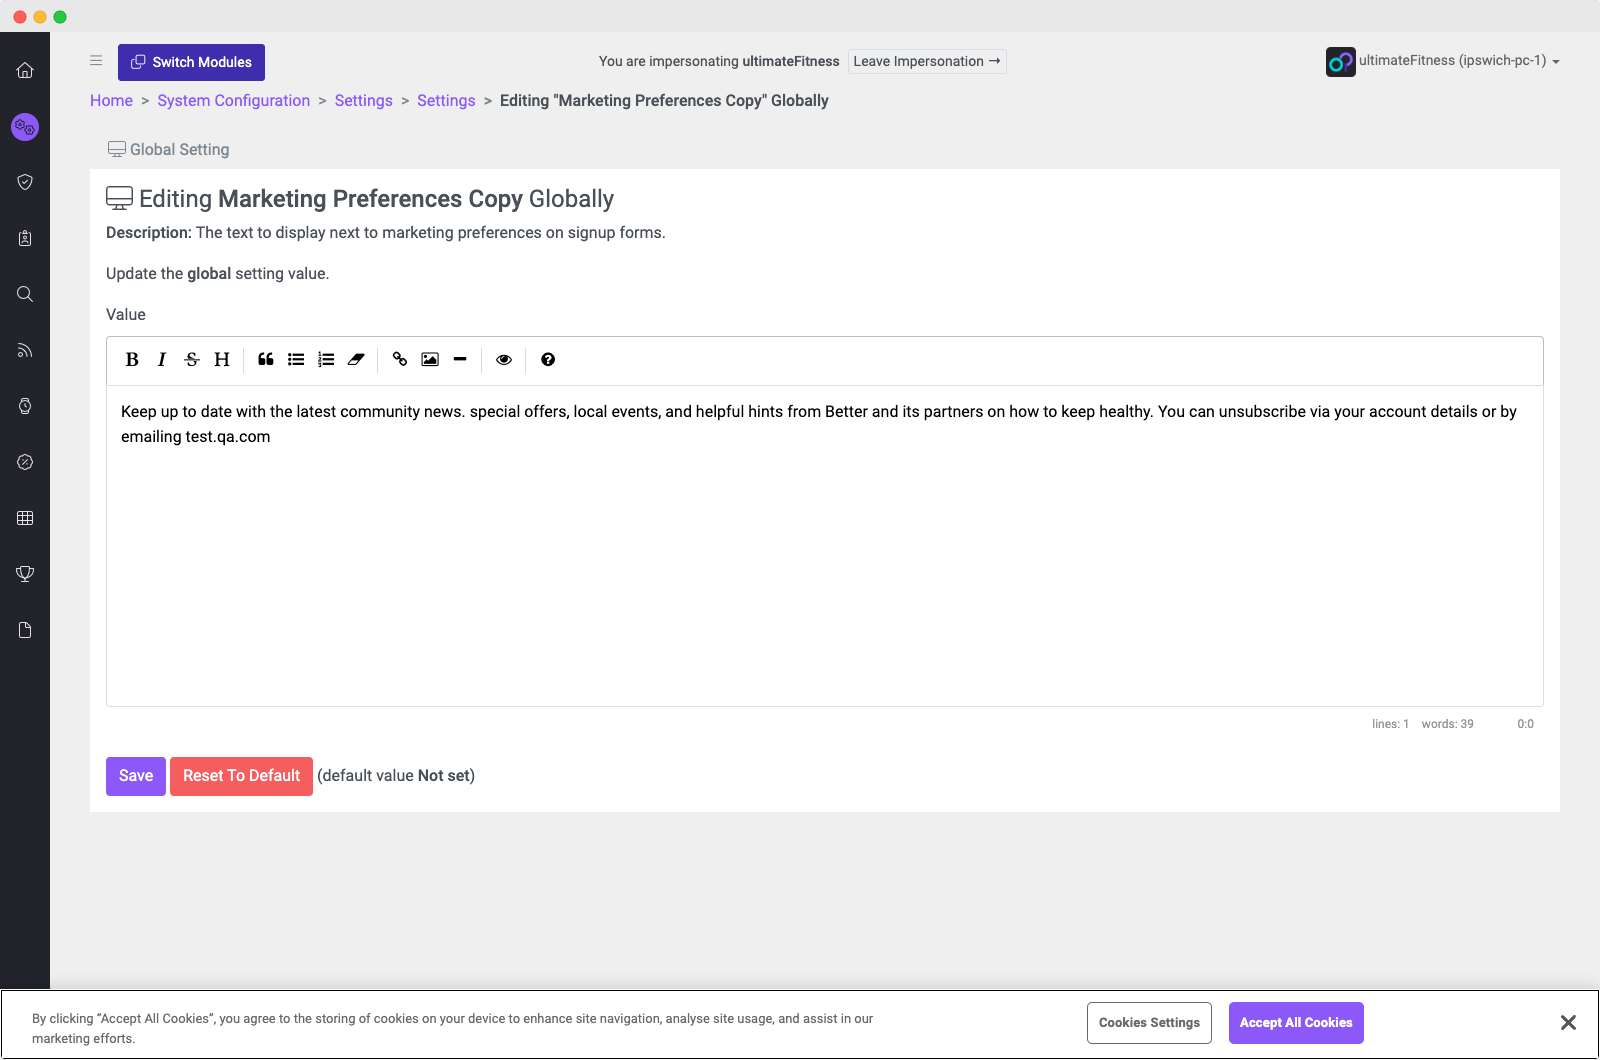This screenshot has height=1060, width=1600.
Task: Toggle the hamburger menu icon
Action: (x=96, y=60)
